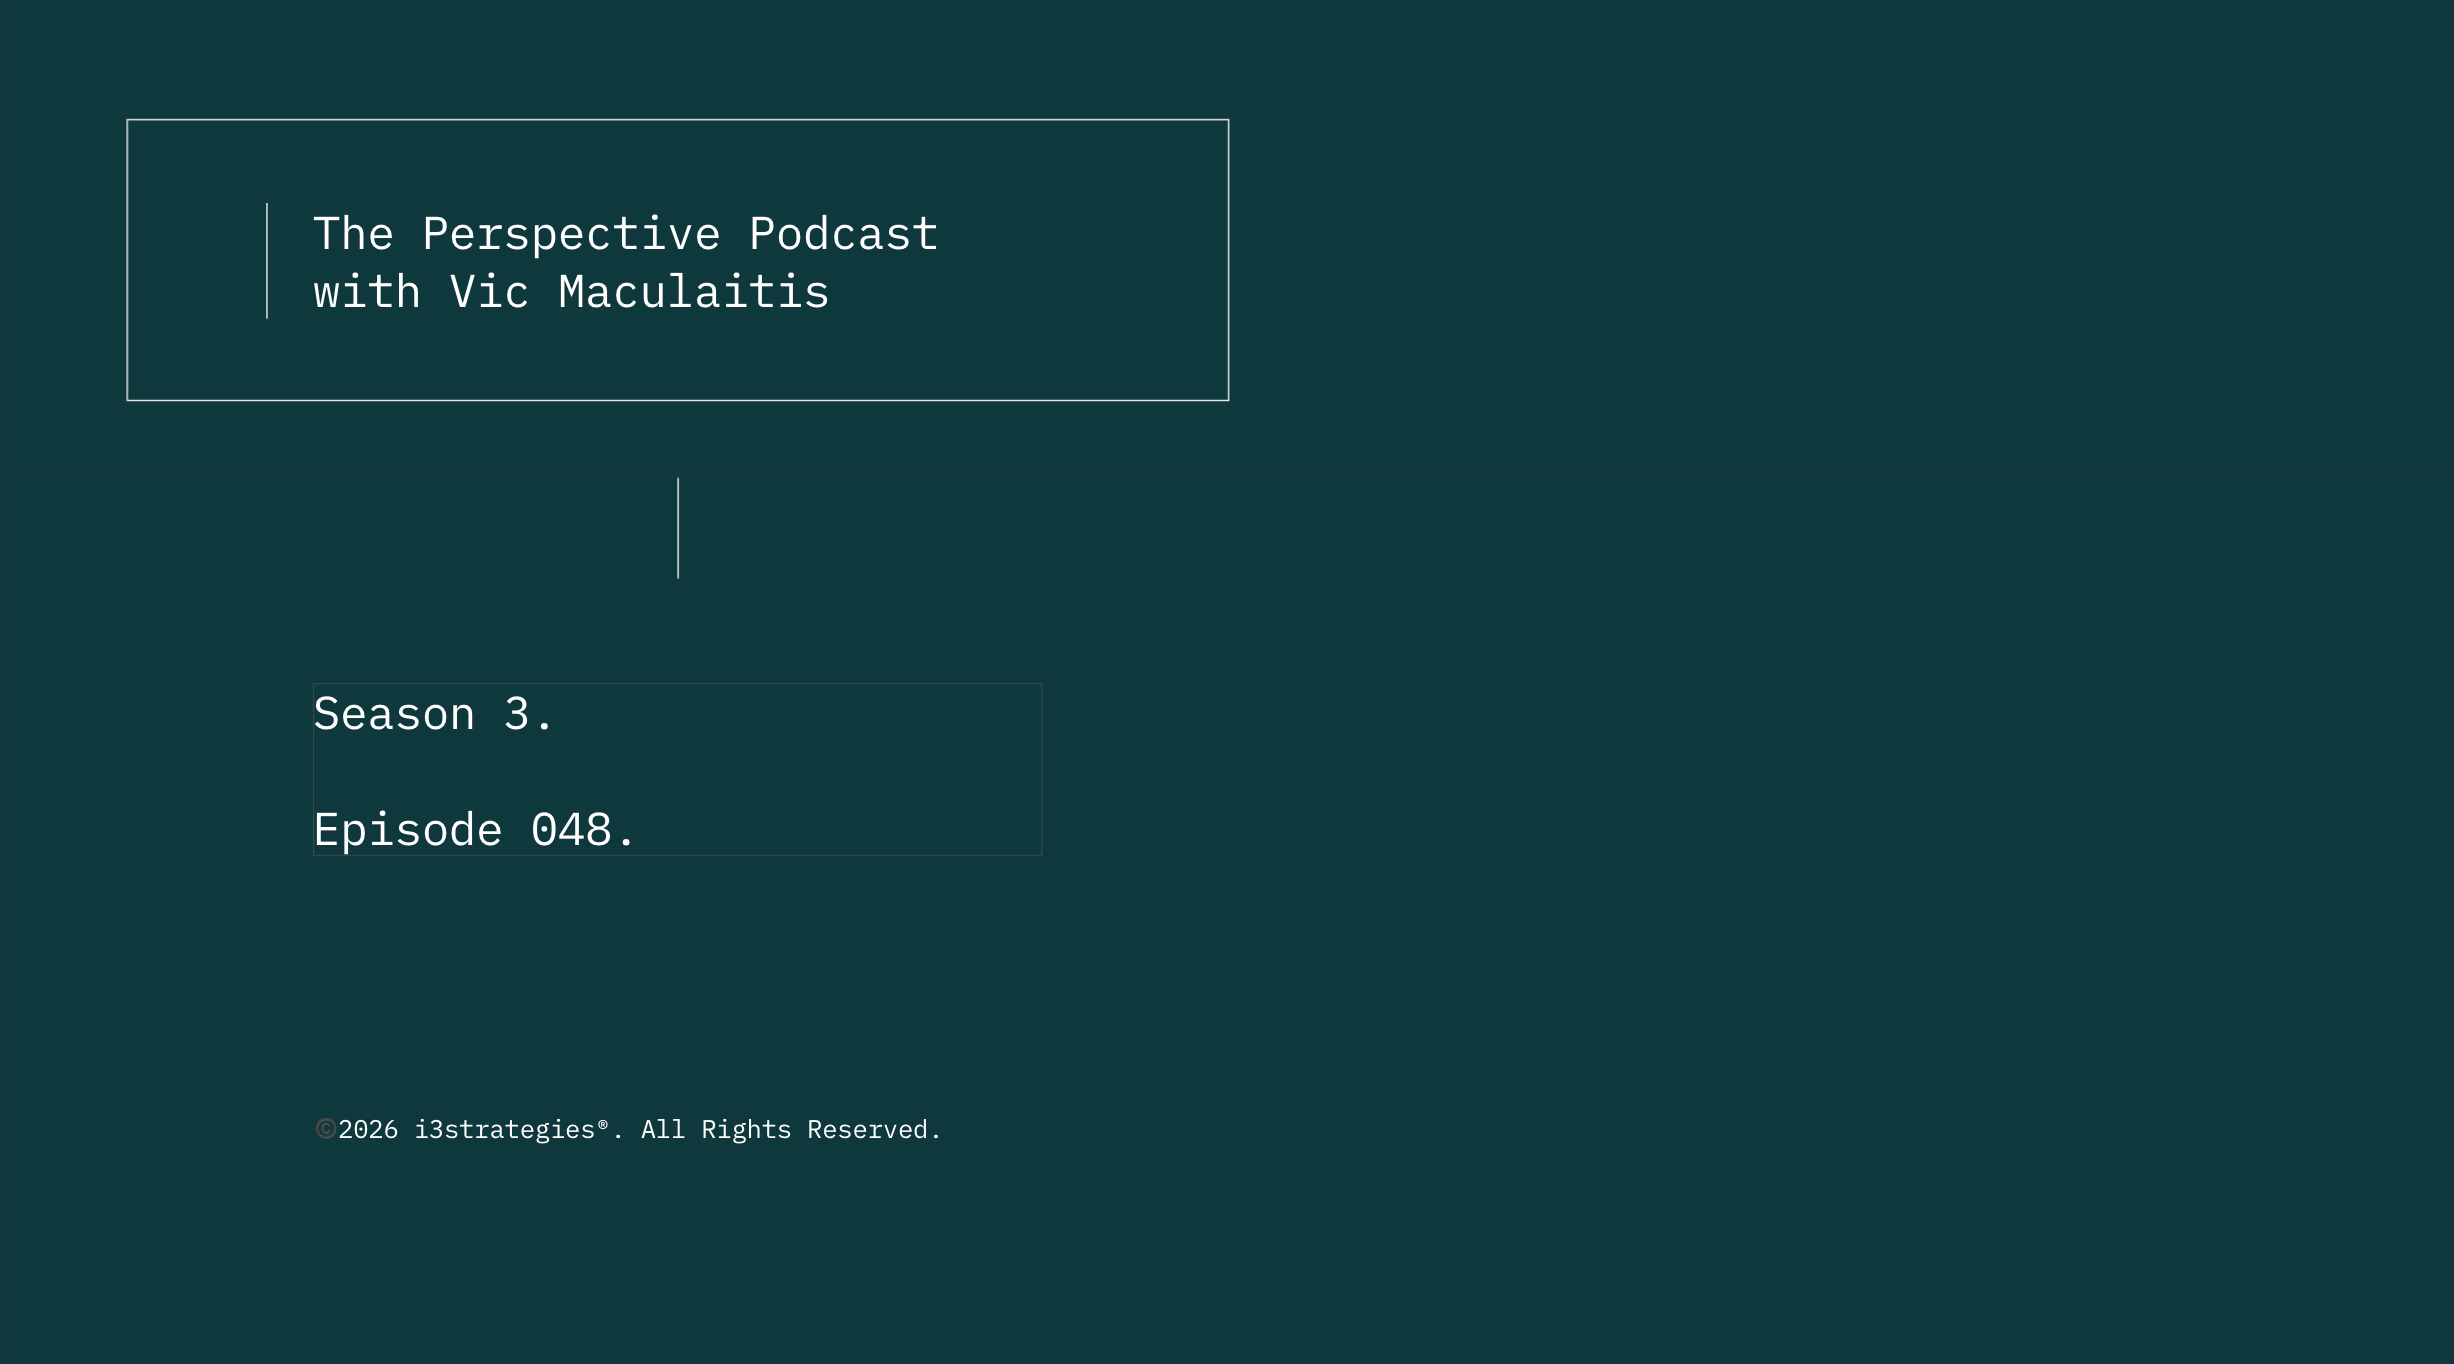Click the copyright symbol in the footer

point(324,1128)
